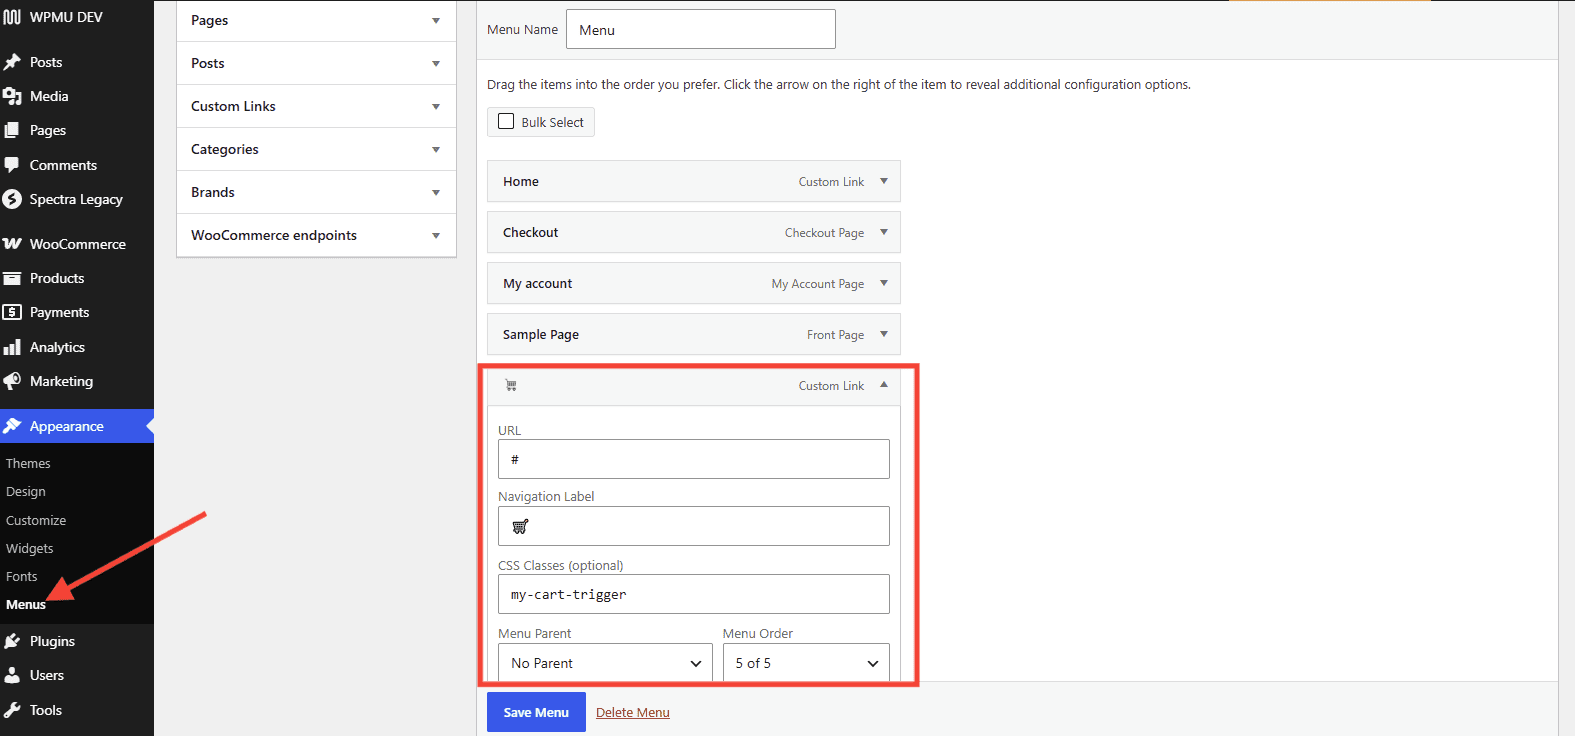Open Spectra Legacy in the sidebar
This screenshot has width=1575, height=736.
[x=77, y=199]
